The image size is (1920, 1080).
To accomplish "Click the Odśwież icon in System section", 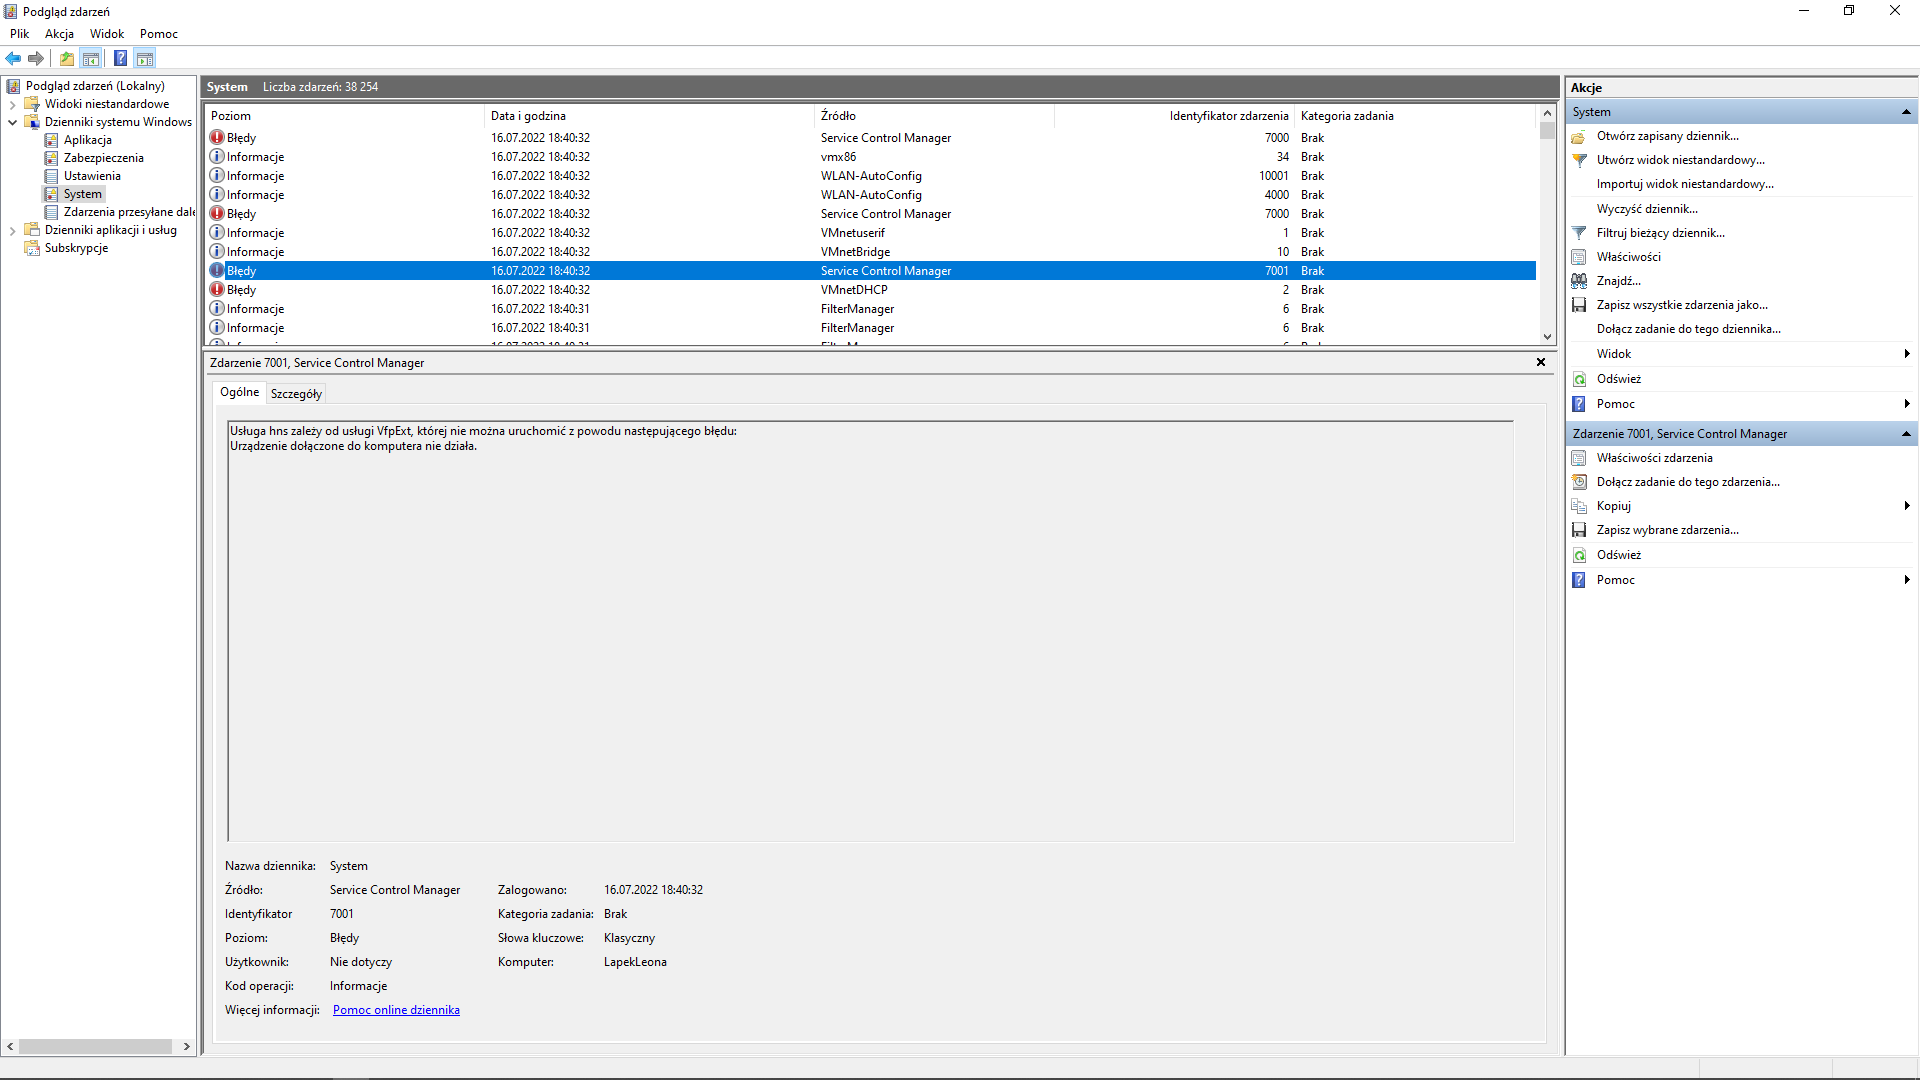I will [x=1579, y=379].
